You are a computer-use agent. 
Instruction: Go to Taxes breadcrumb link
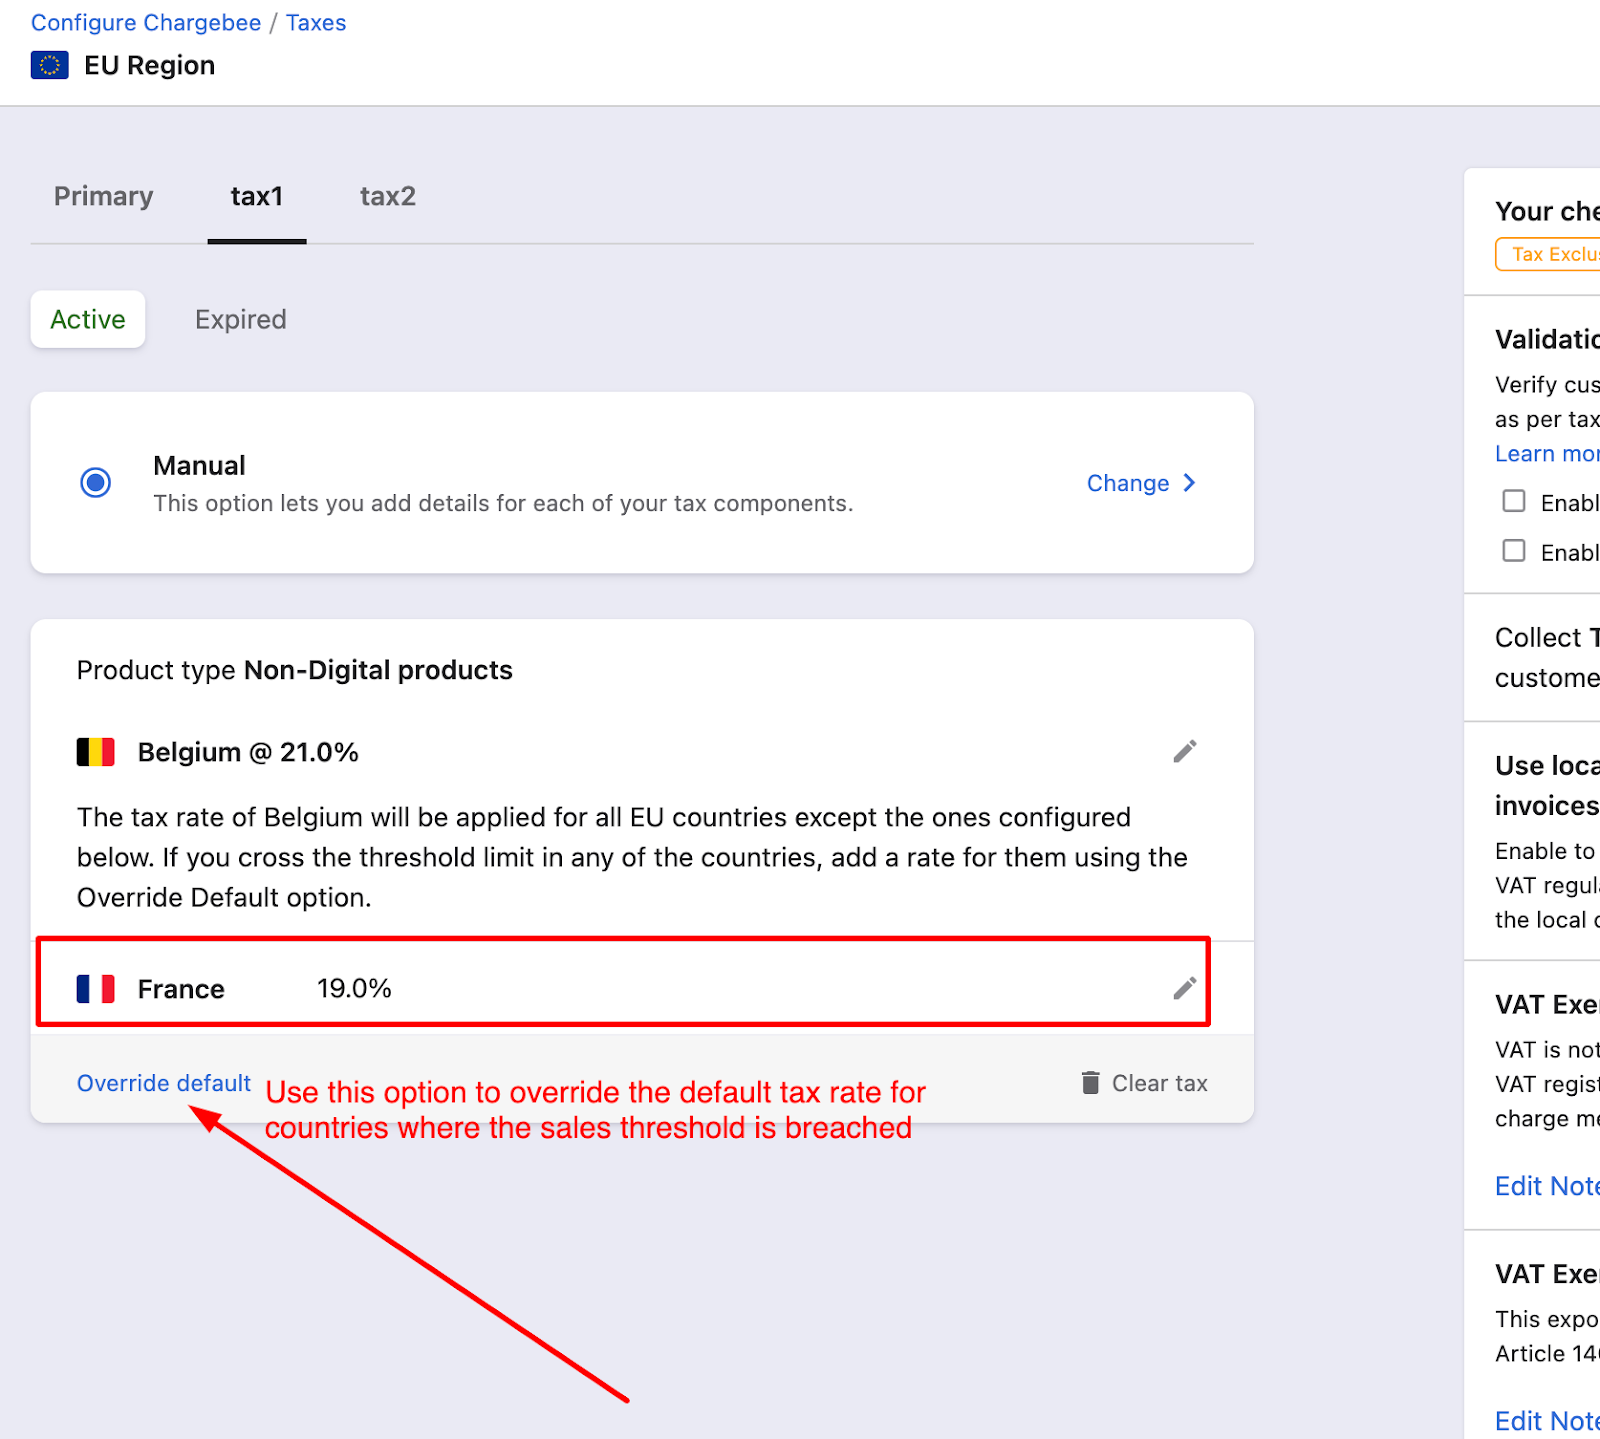(316, 23)
